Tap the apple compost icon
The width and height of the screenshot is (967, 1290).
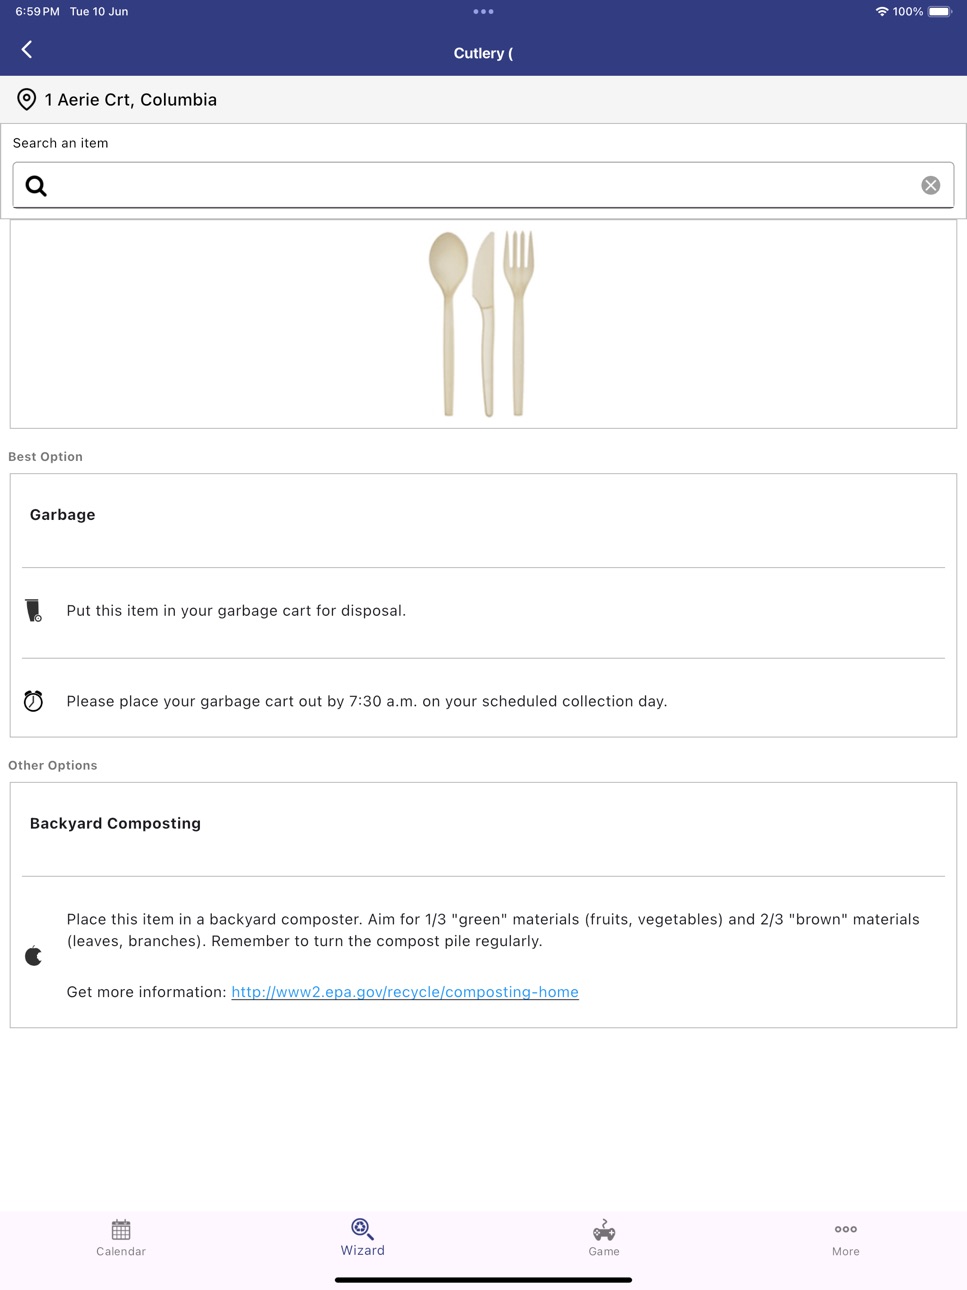click(x=33, y=956)
